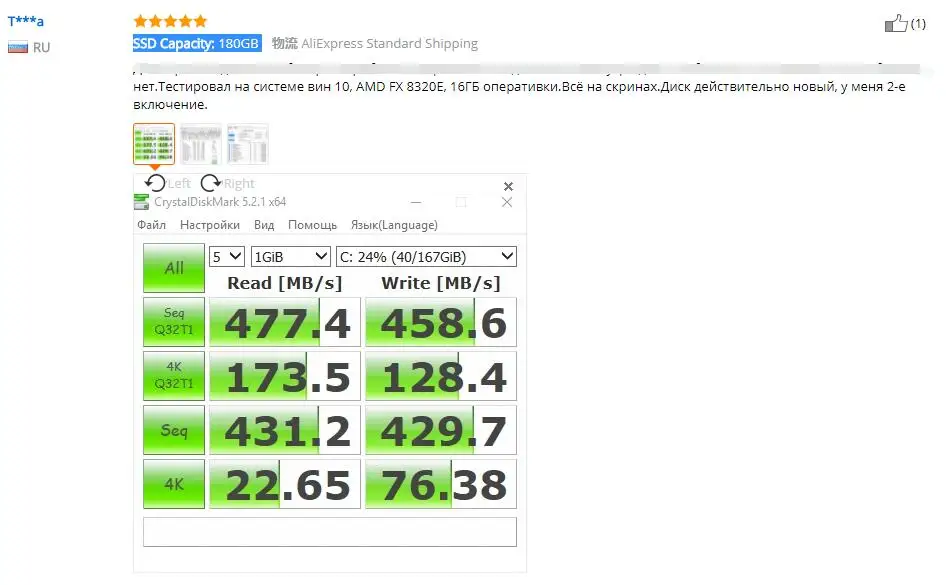Open the Настройки menu
This screenshot has height=585, width=946.
click(x=210, y=225)
